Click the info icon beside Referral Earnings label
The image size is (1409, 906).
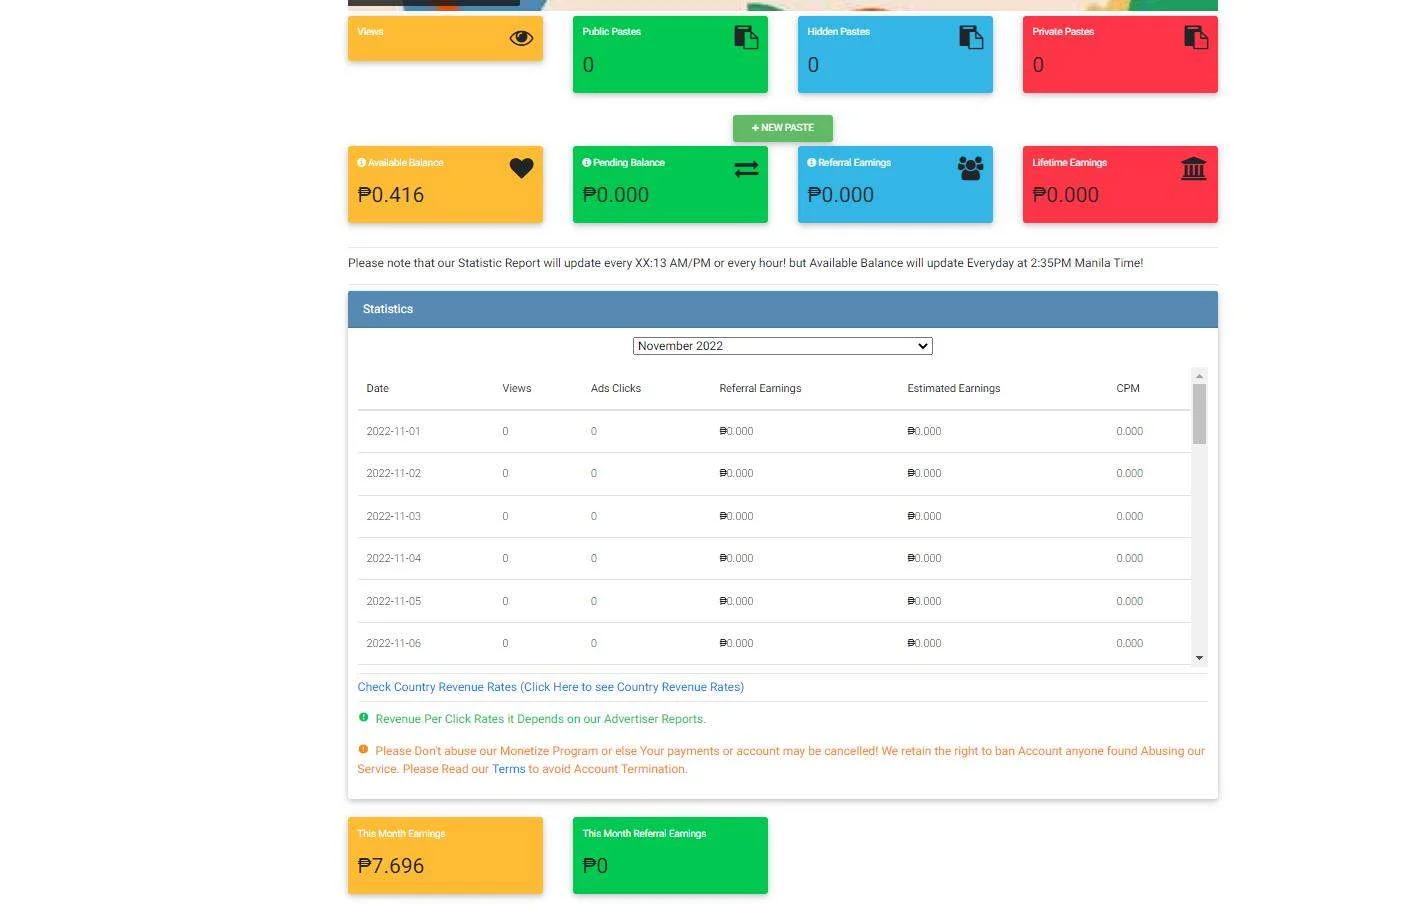point(812,162)
